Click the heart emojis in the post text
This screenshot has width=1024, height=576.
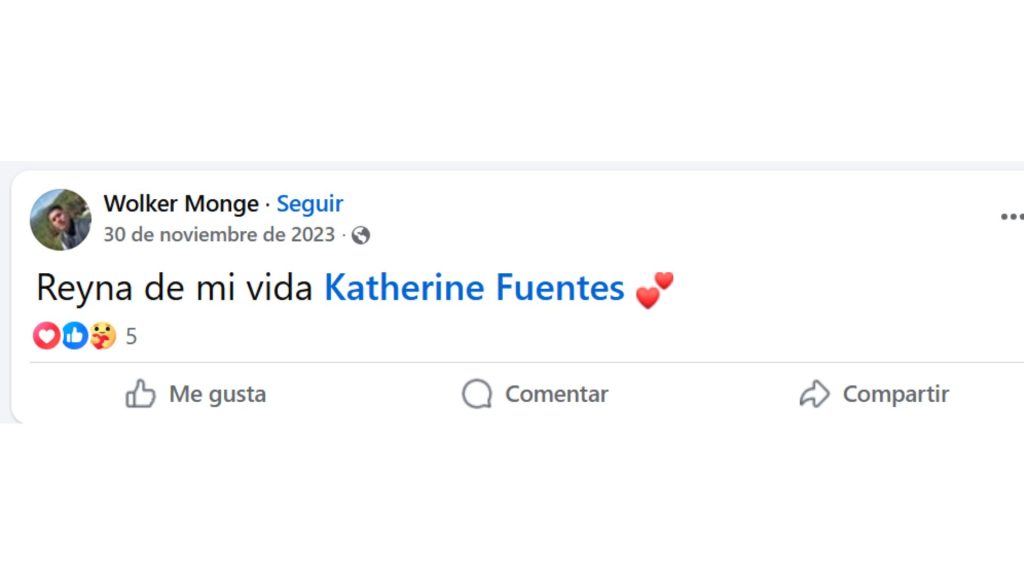(x=657, y=289)
